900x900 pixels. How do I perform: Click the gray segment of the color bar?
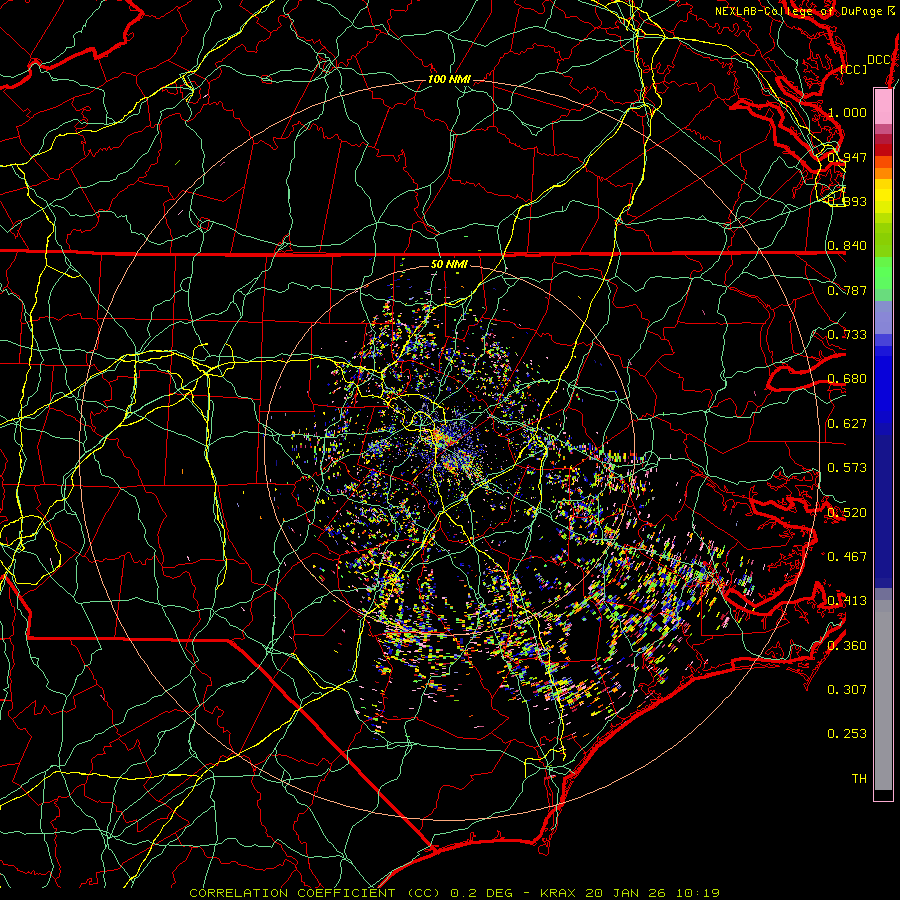(883, 695)
